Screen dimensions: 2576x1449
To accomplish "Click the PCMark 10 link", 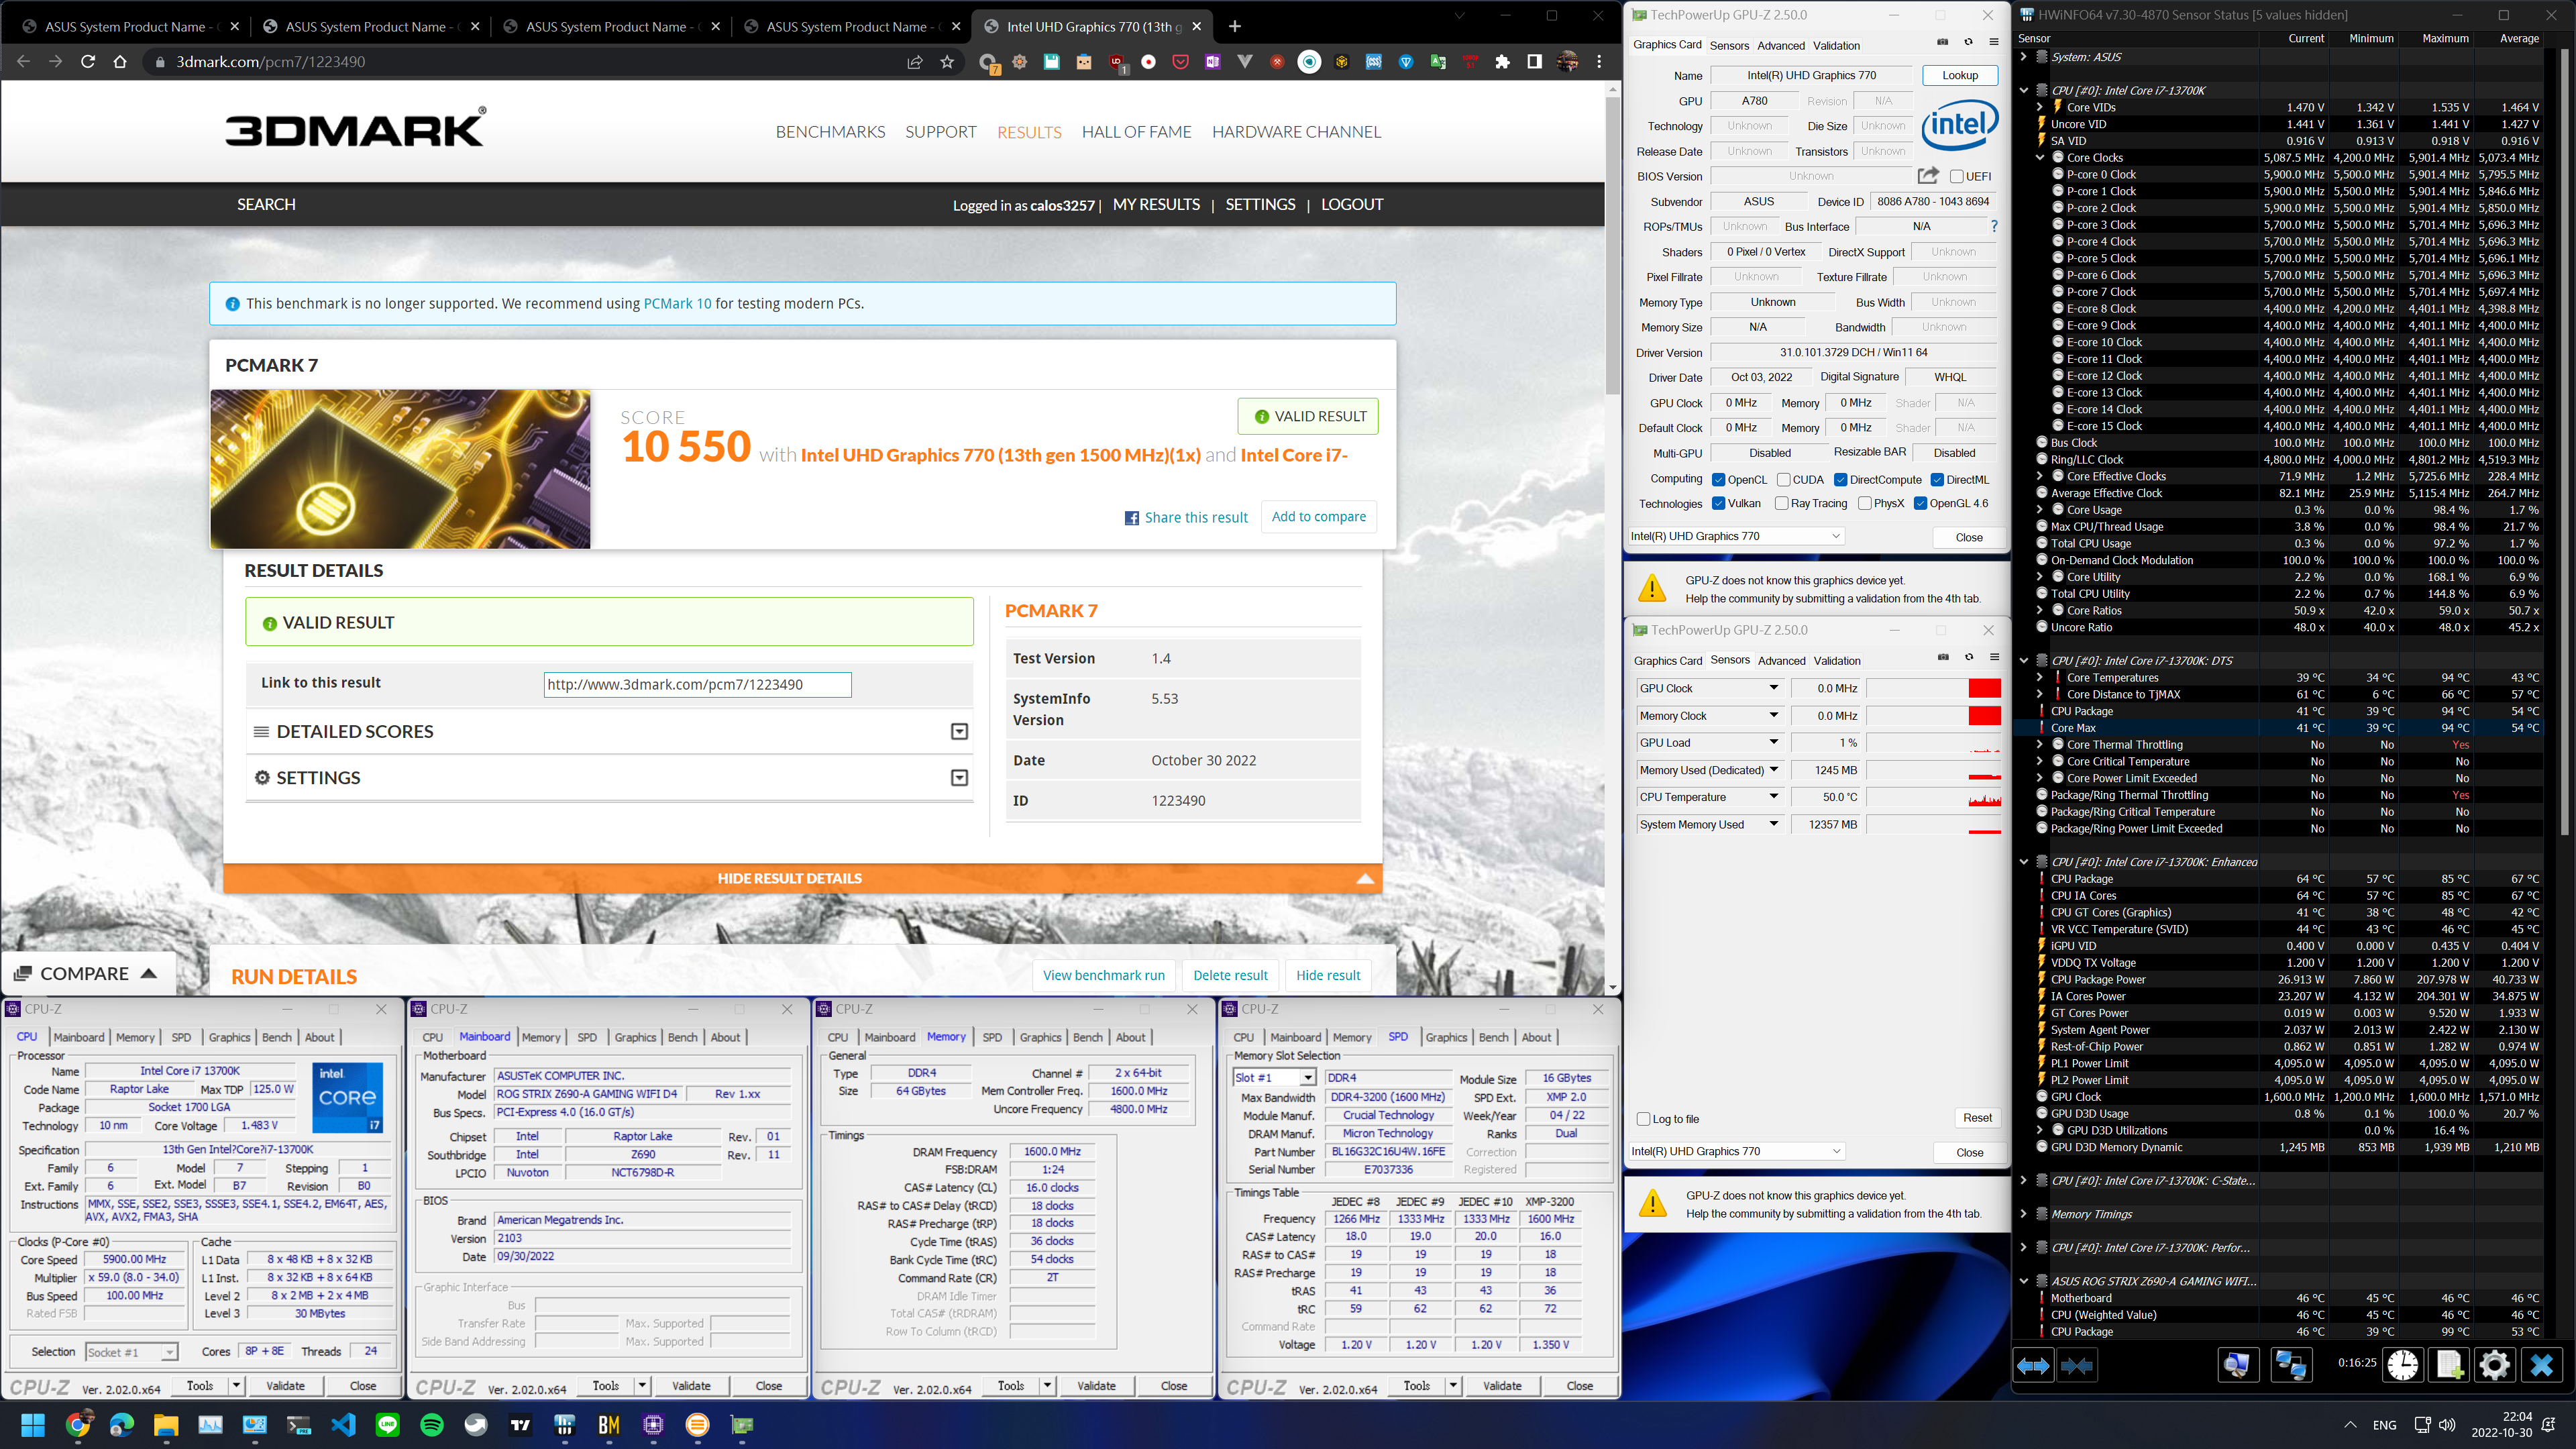I will 677,304.
